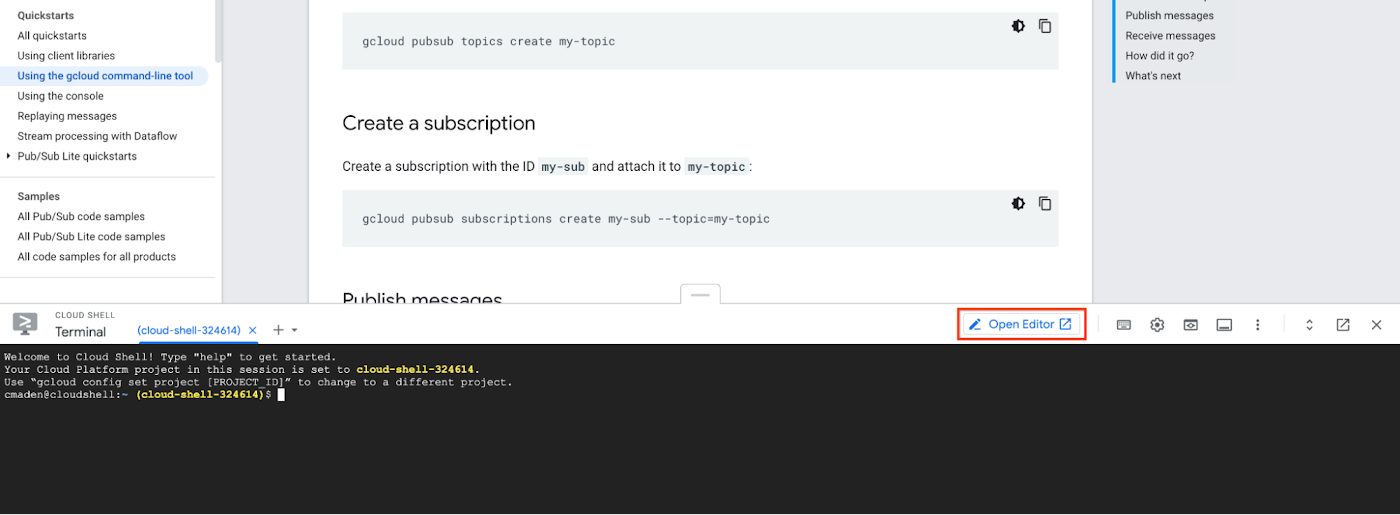Copy the subscriptions create command
1400x515 pixels.
tap(1045, 204)
